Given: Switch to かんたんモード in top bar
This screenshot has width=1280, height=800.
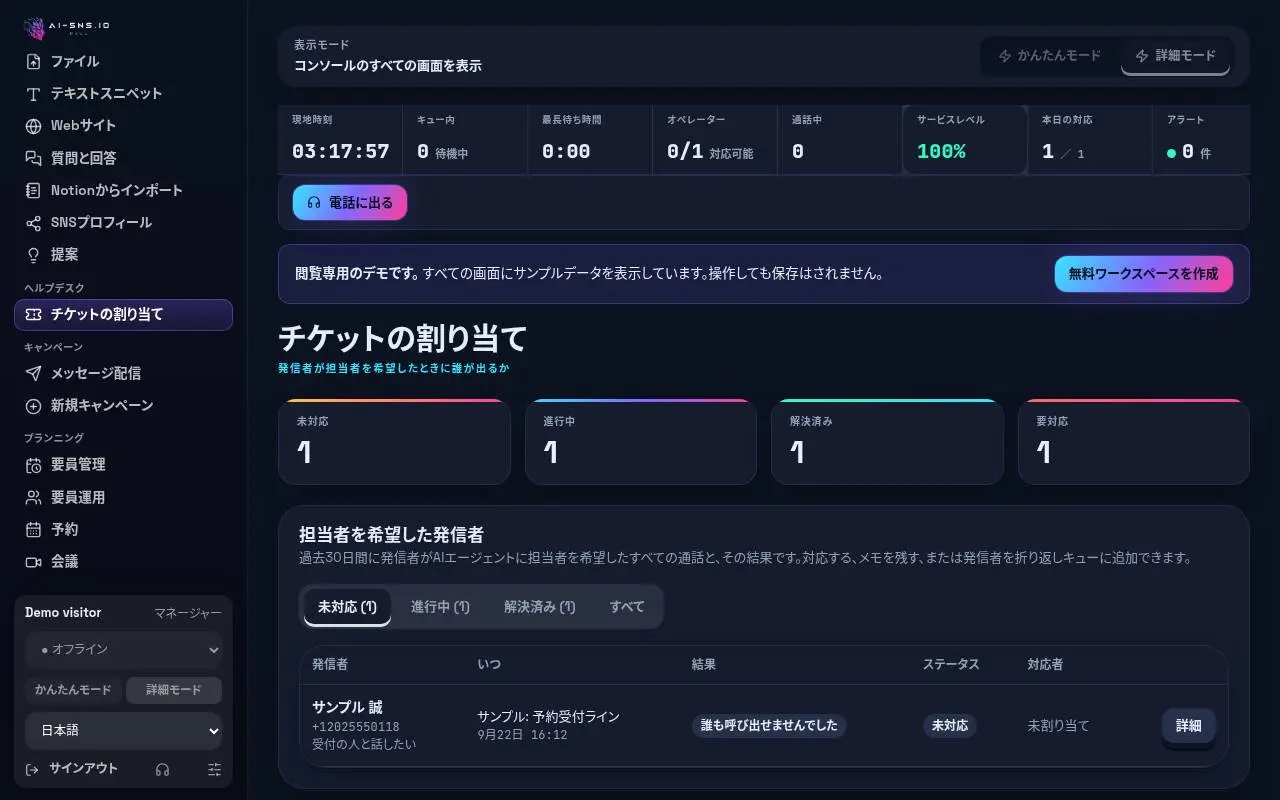Looking at the screenshot, I should pos(1049,56).
